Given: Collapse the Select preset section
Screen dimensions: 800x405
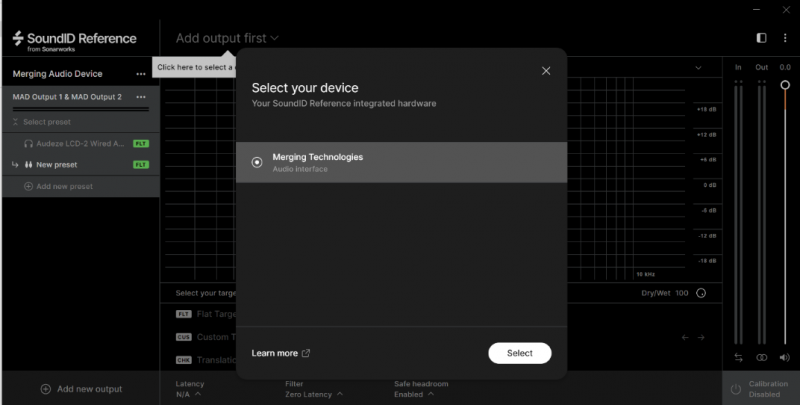Looking at the screenshot, I should click(15, 122).
